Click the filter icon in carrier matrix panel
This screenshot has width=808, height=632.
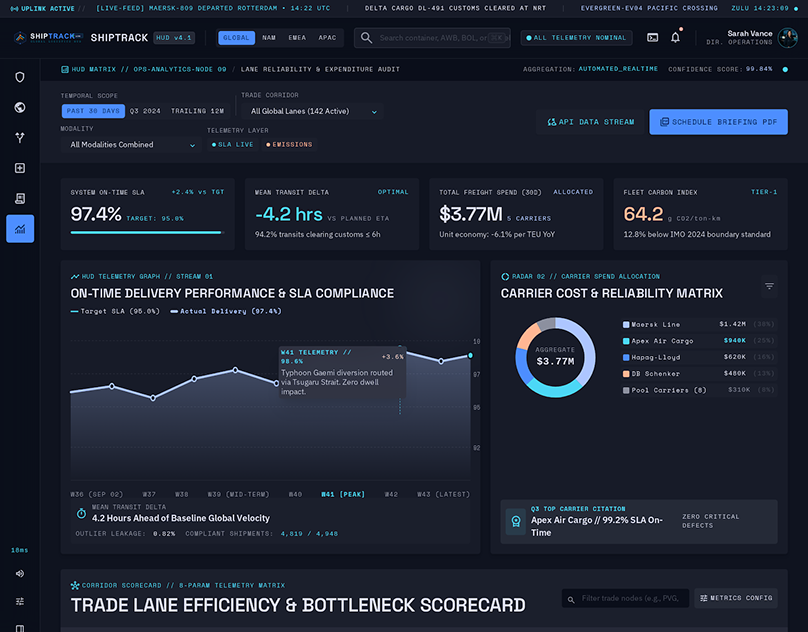point(769,286)
